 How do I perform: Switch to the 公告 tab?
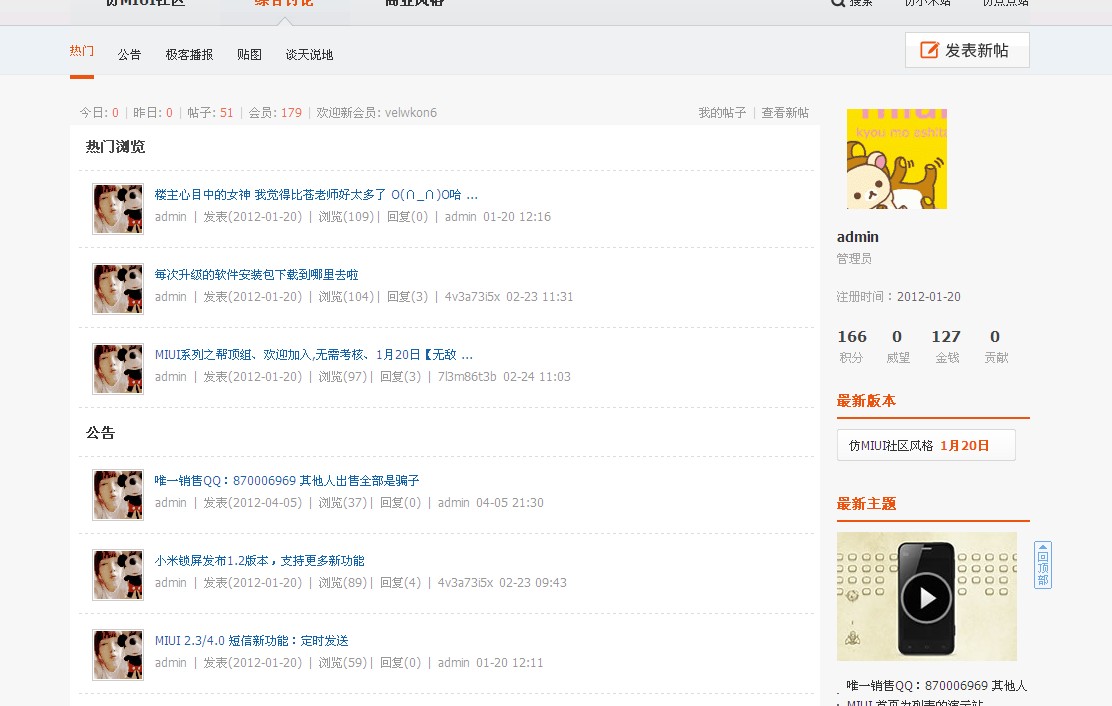click(x=129, y=55)
